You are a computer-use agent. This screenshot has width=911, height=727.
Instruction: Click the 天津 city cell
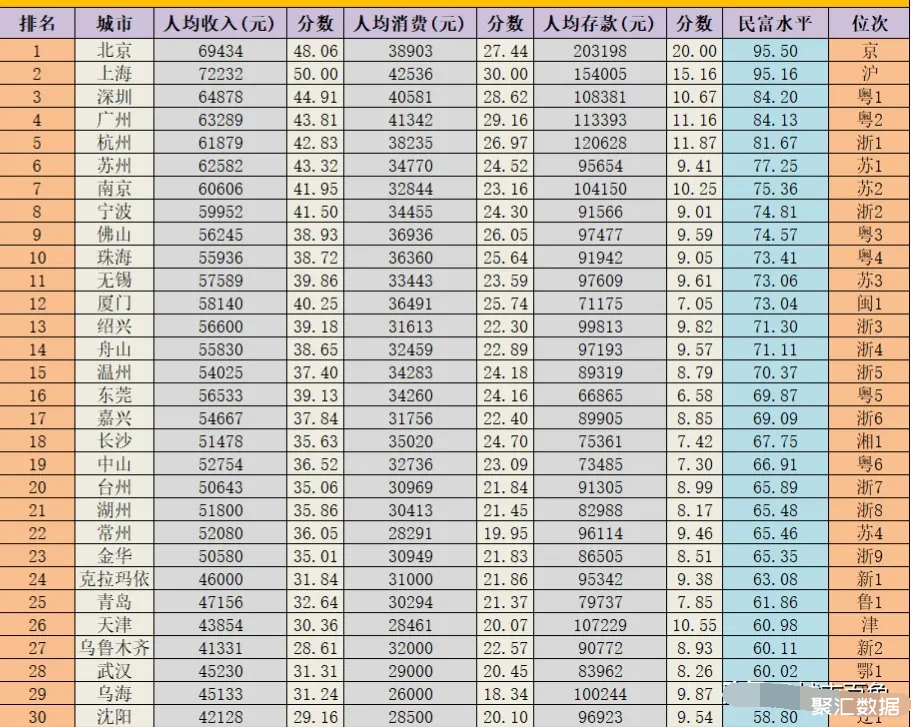114,625
